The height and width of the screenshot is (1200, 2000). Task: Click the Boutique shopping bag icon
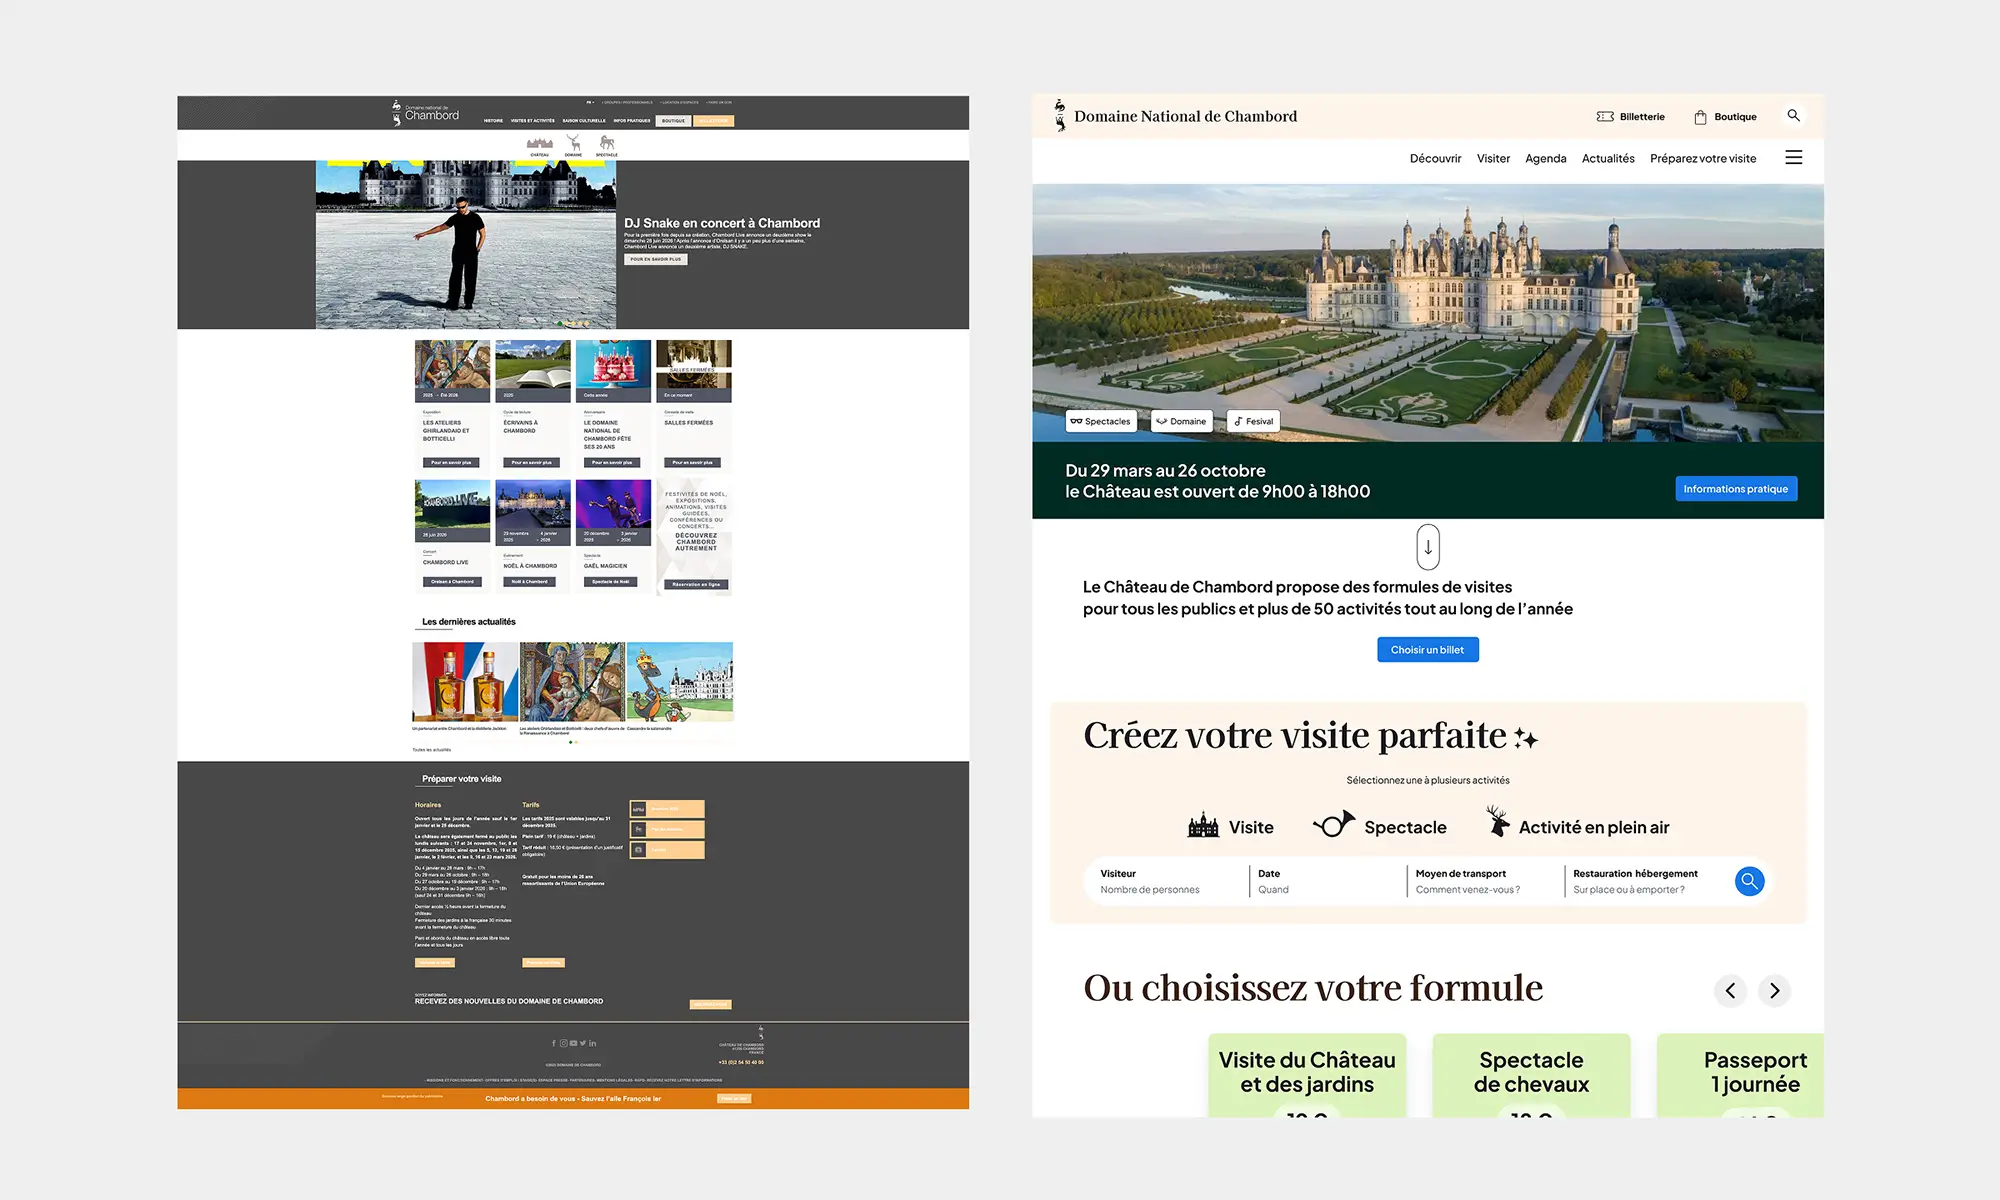click(1699, 116)
